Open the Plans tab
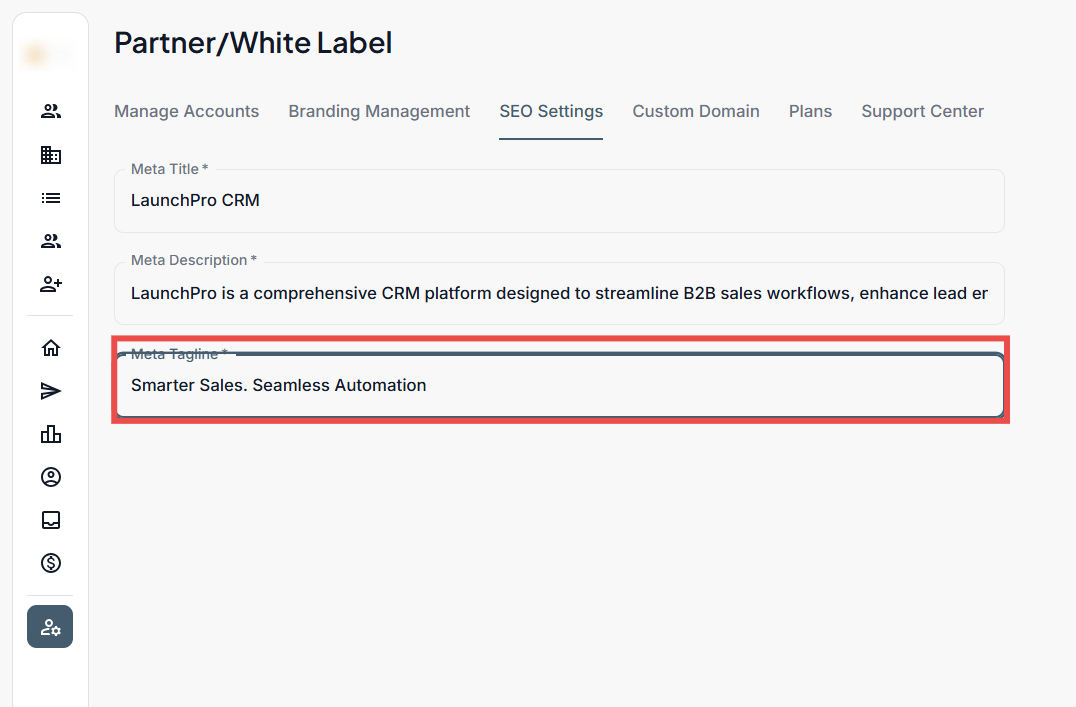 [810, 112]
